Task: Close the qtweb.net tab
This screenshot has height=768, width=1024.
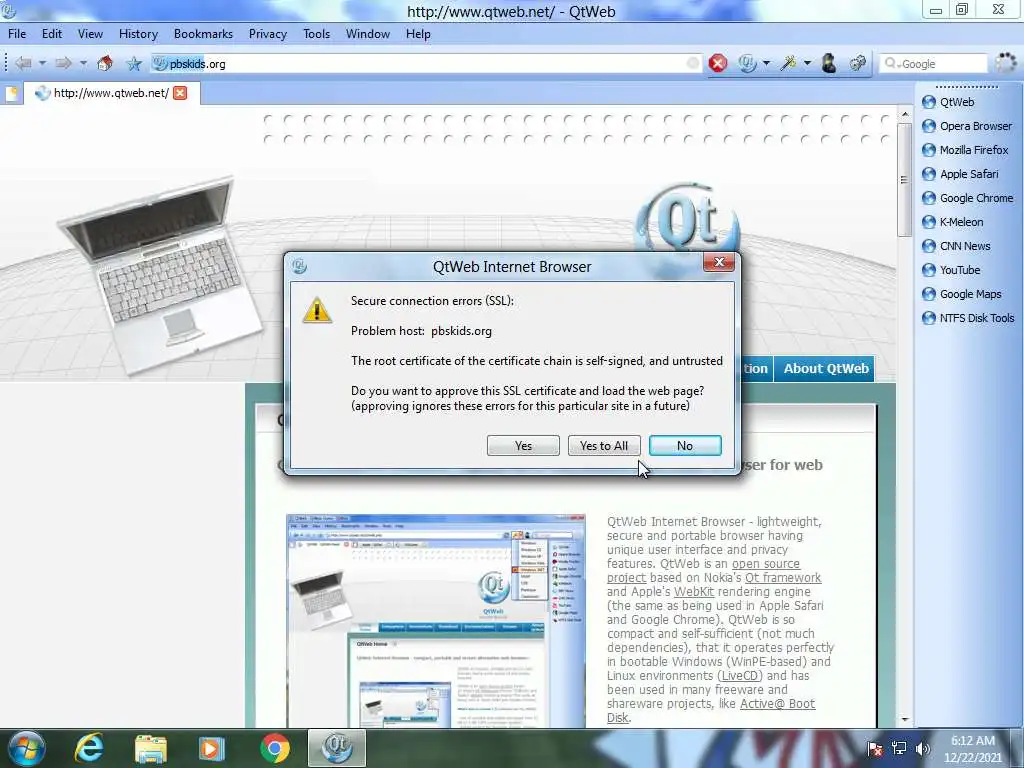Action: tap(180, 93)
